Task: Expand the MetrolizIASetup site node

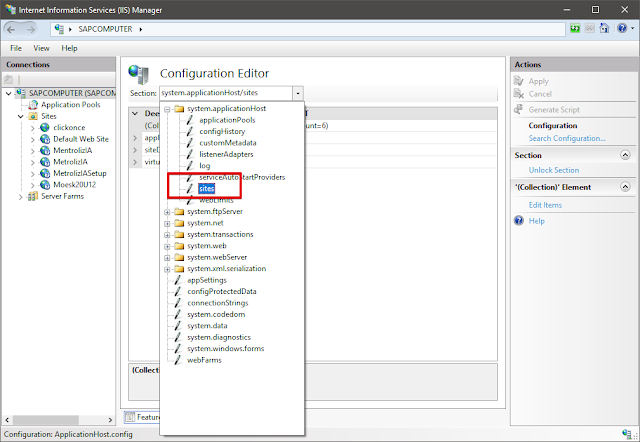Action: tap(33, 174)
